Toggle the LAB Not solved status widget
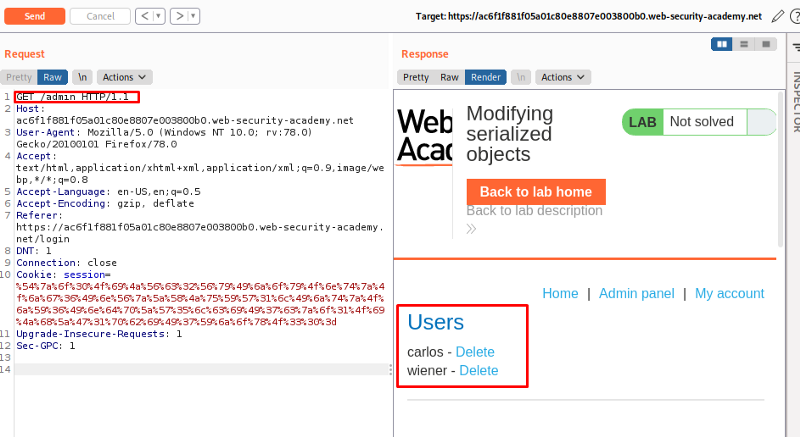 (x=698, y=122)
